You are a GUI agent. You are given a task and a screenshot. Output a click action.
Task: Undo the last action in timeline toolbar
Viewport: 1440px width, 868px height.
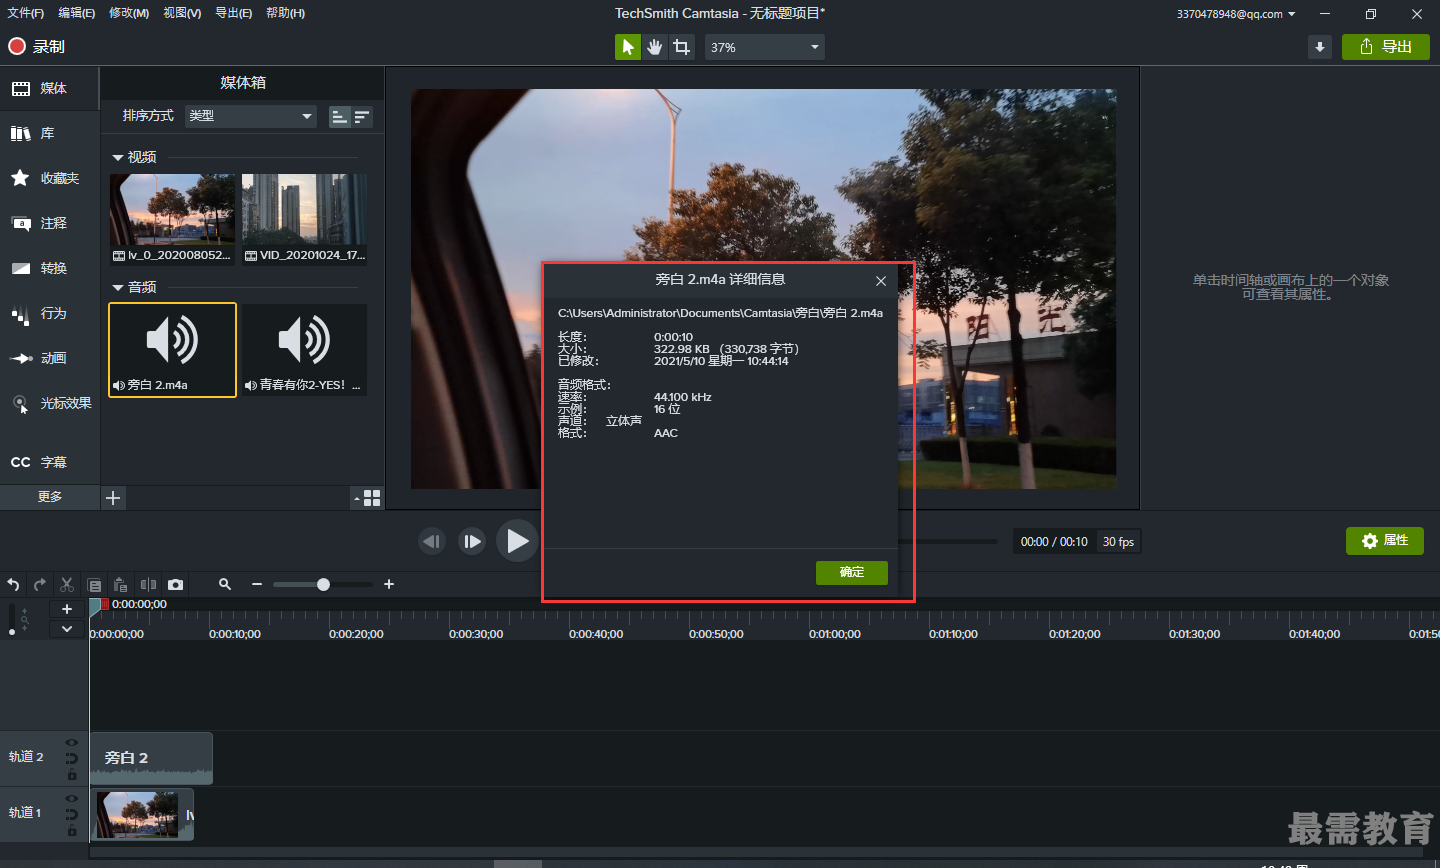(13, 584)
